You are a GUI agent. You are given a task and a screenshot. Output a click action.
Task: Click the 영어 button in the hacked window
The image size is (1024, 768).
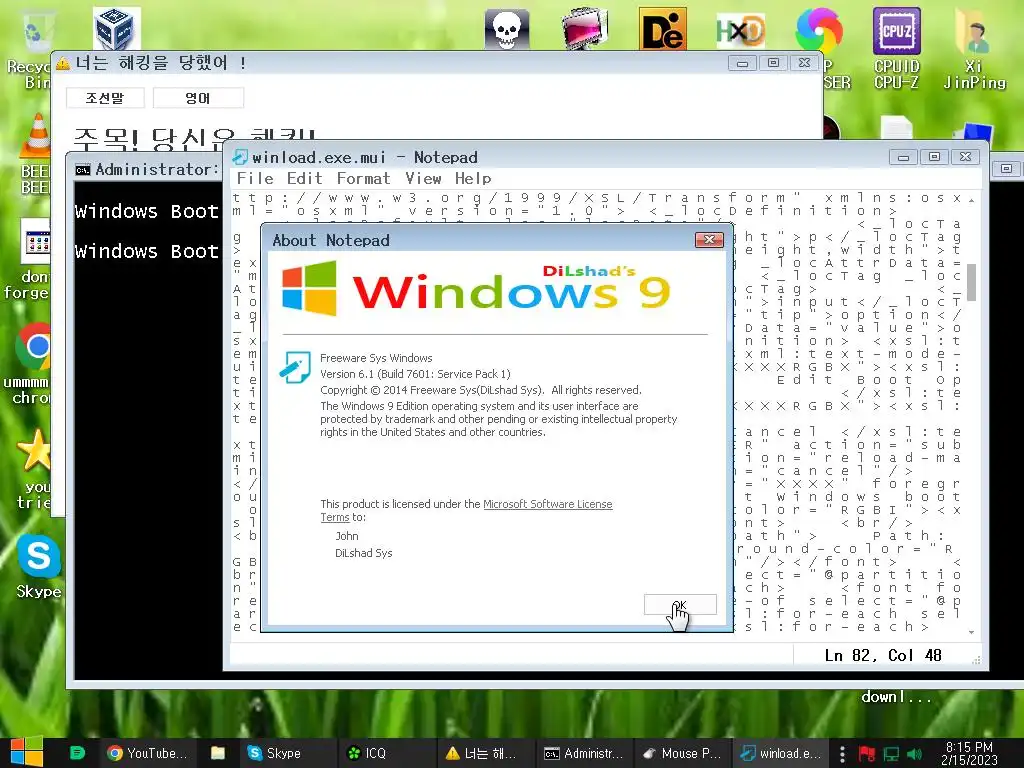pyautogui.click(x=198, y=98)
